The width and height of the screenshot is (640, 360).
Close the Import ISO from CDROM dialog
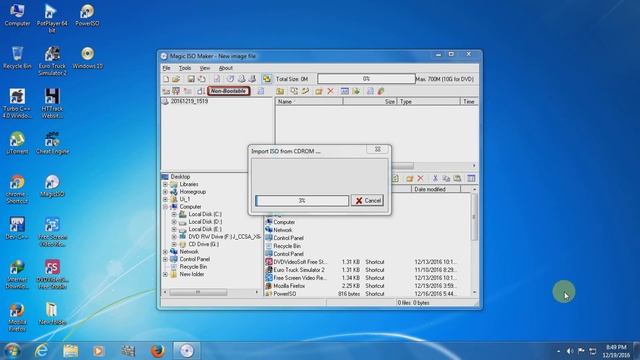[x=378, y=150]
